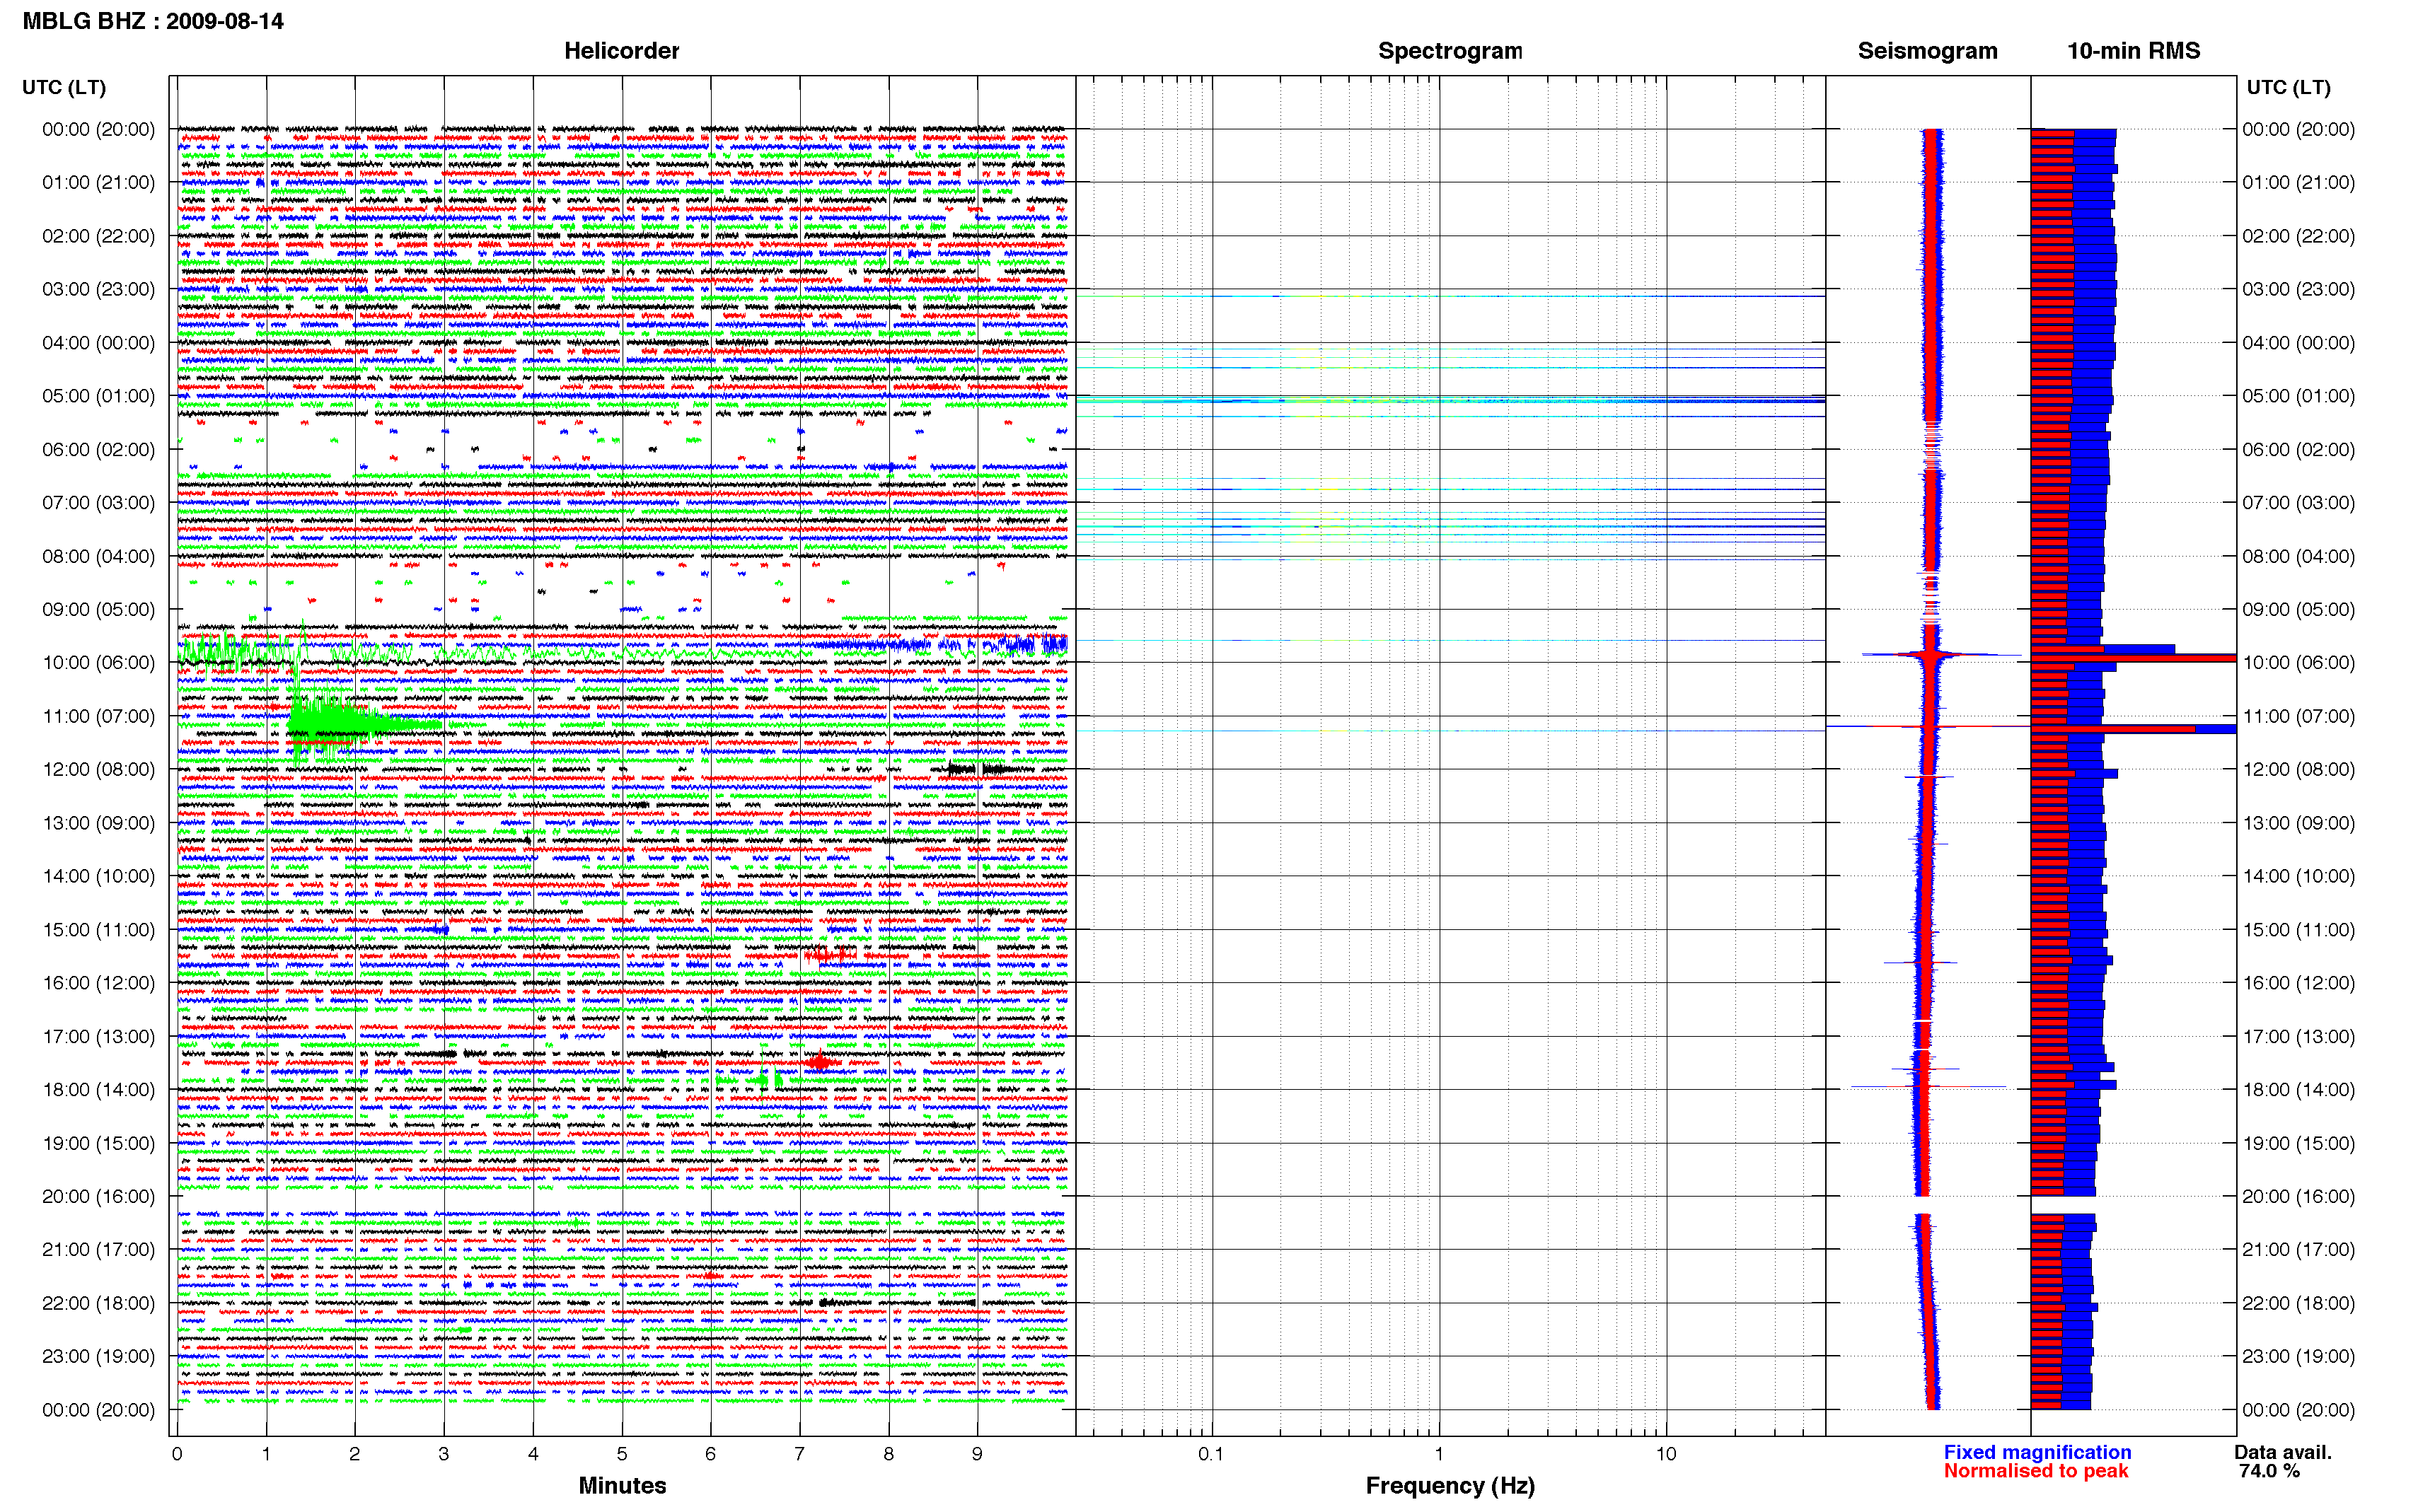Viewport: 2418px width, 1512px height.
Task: Click the spectrogram band near 03:00
Action: [x=1450, y=296]
